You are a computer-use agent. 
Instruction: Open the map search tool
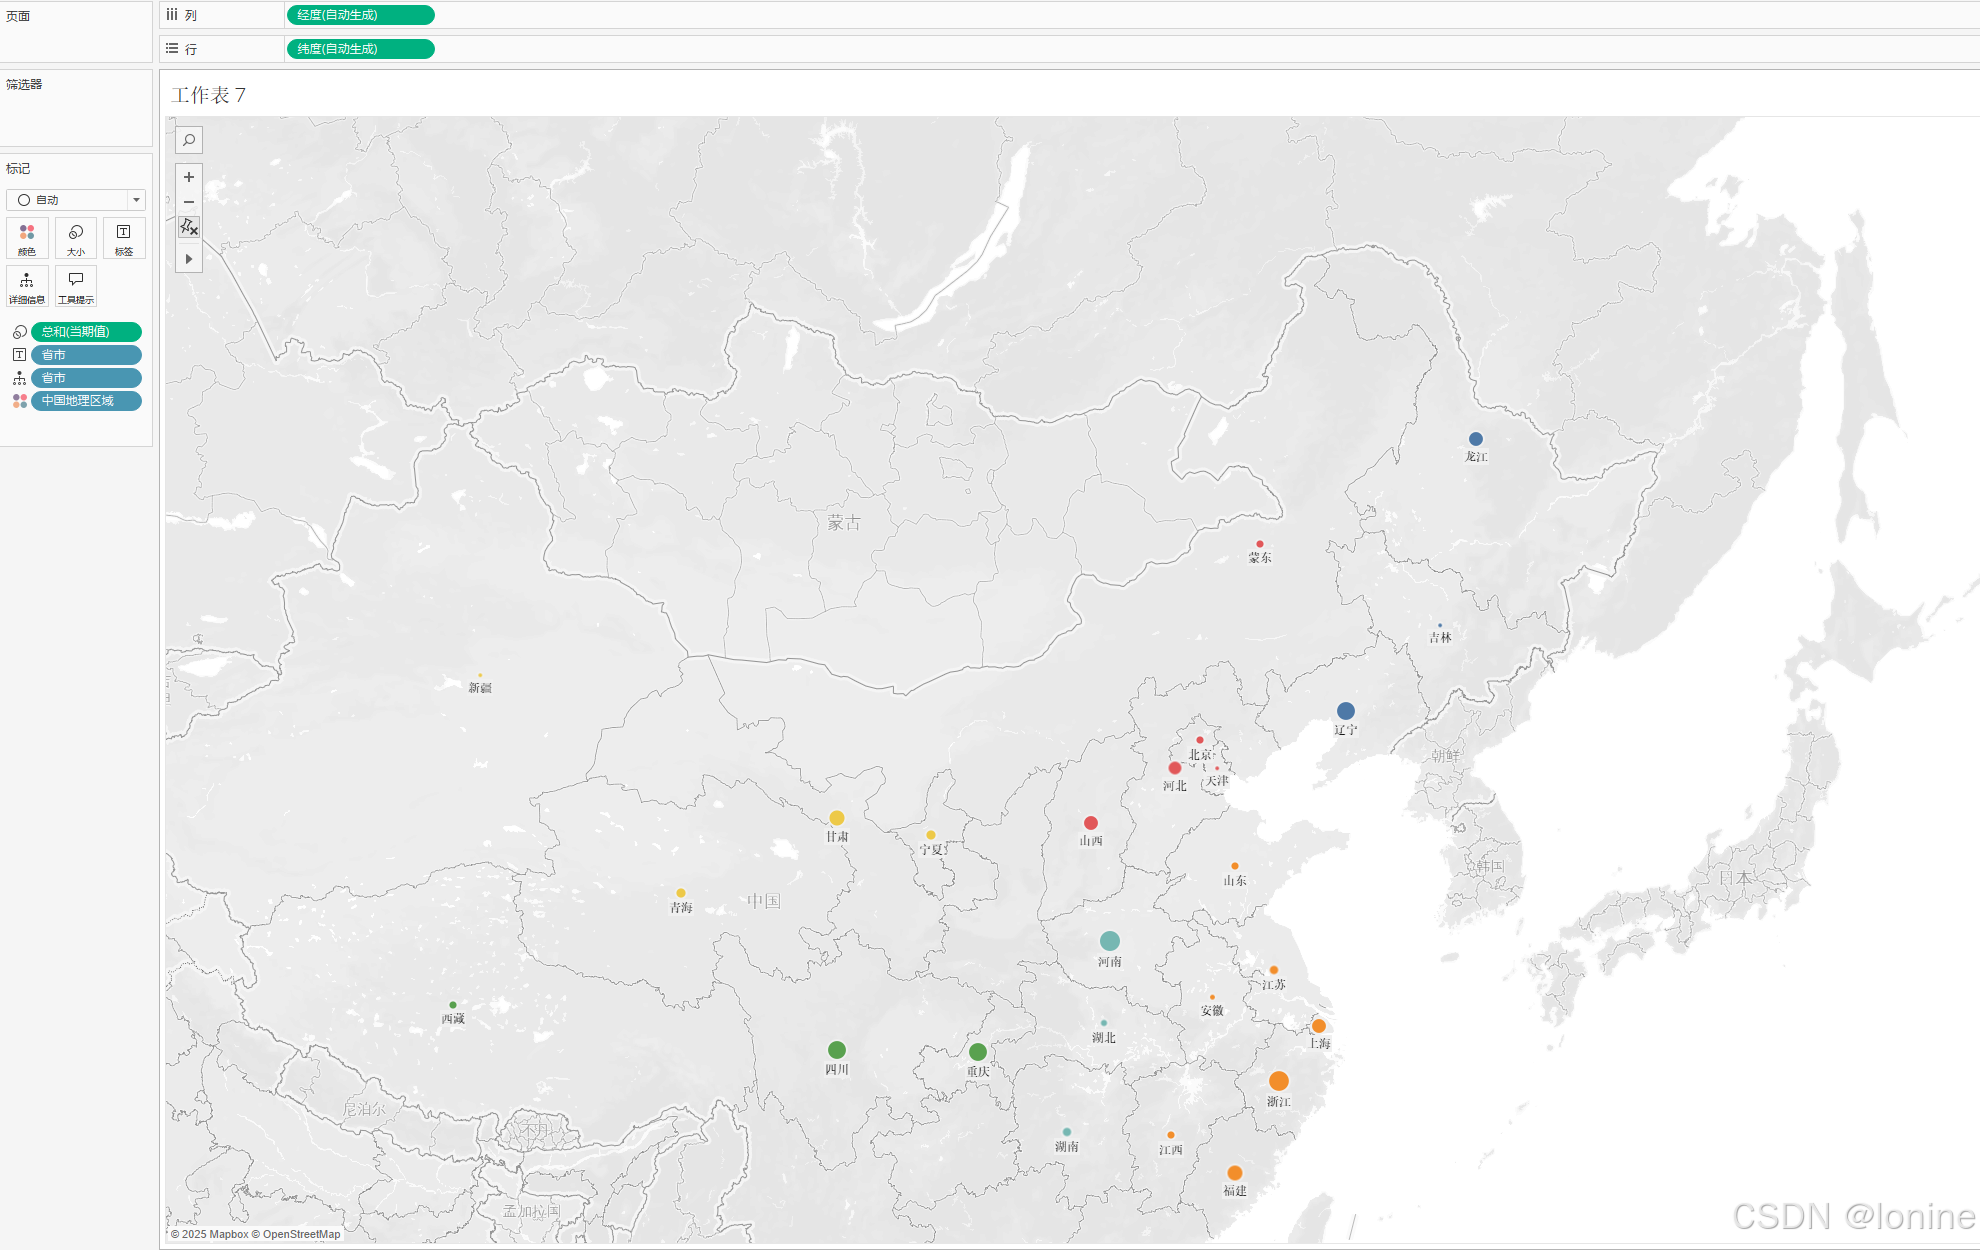tap(189, 140)
